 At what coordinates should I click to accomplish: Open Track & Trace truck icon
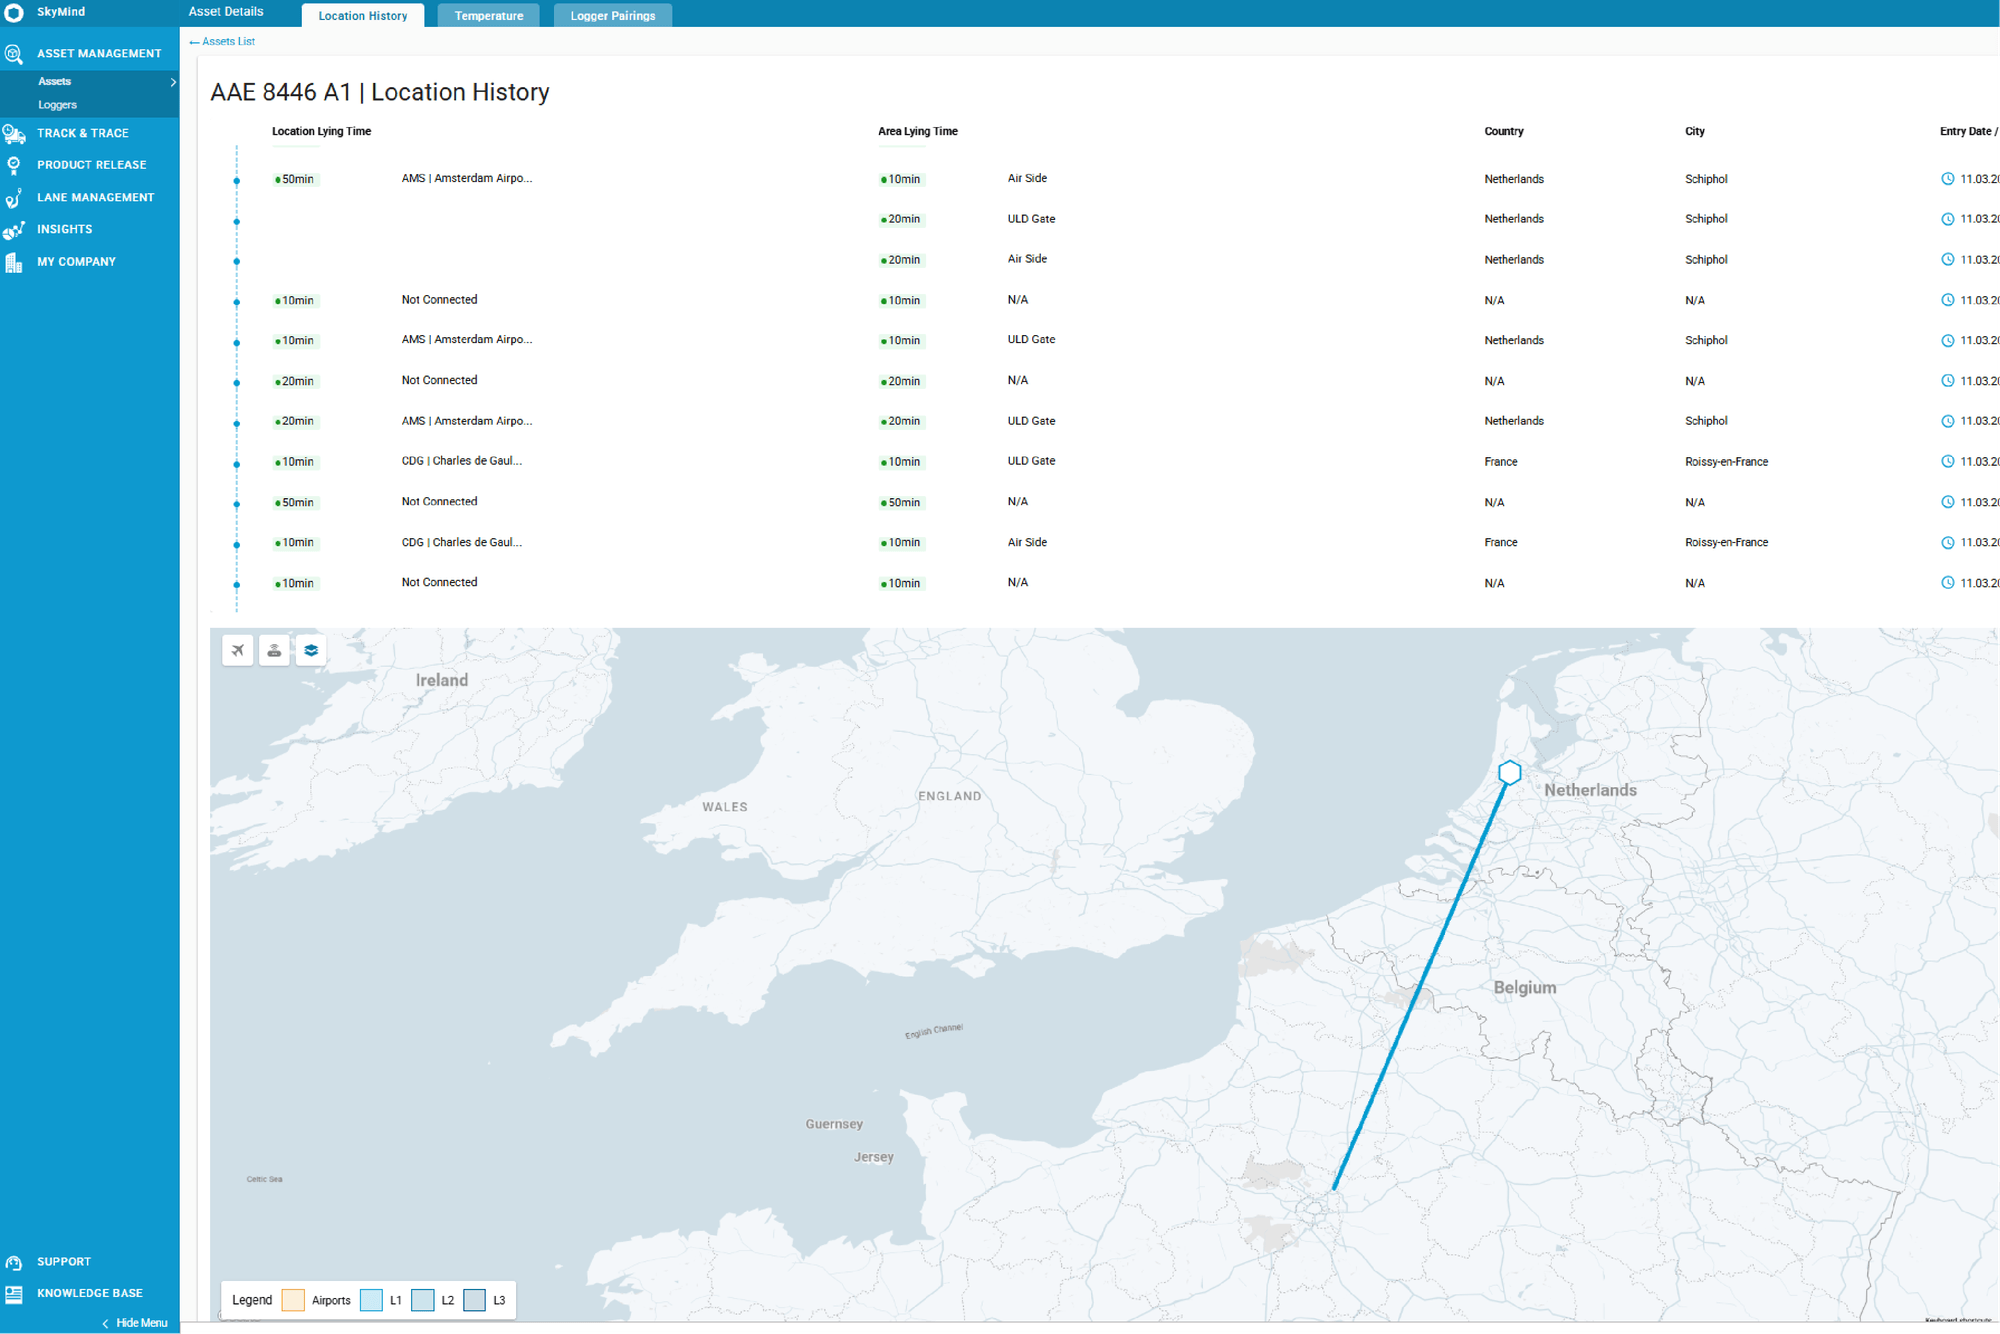(x=14, y=133)
